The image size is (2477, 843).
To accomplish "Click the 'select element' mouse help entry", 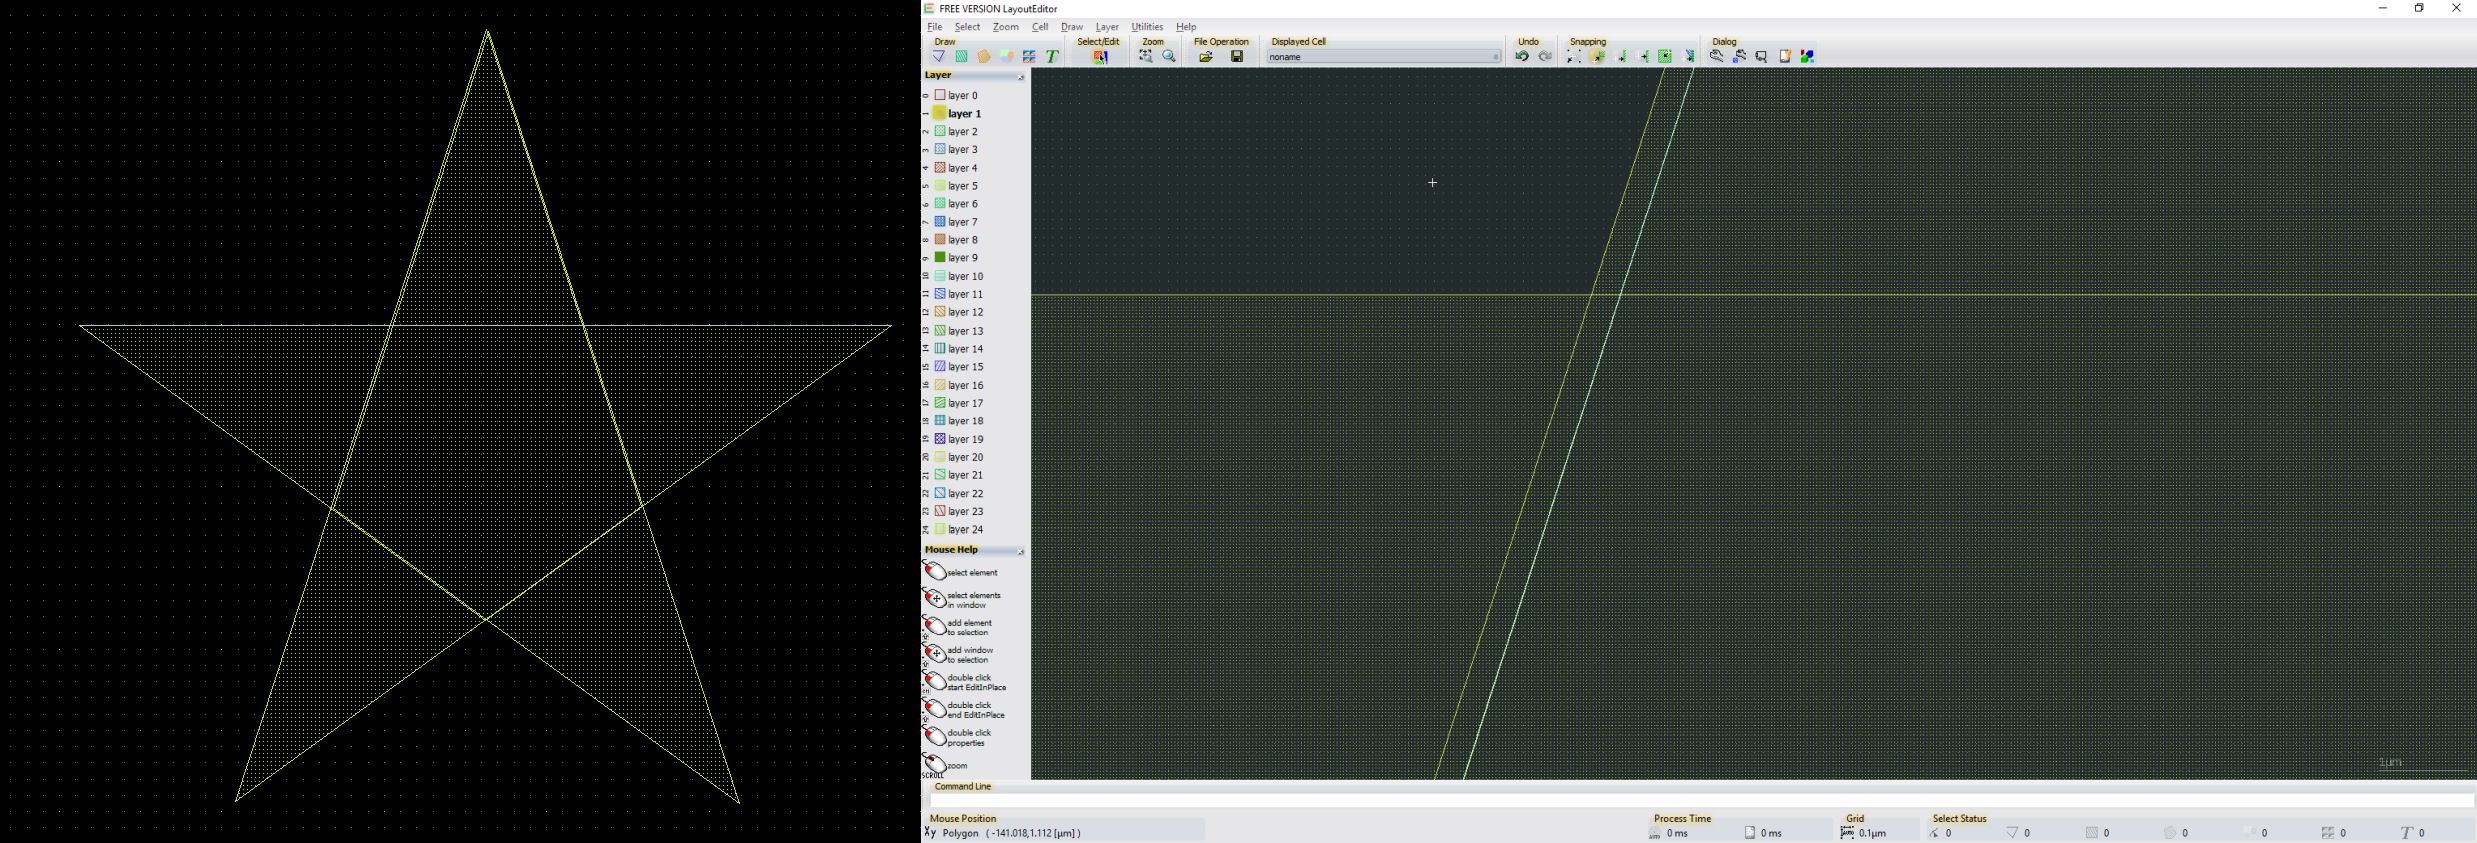I will (961, 572).
